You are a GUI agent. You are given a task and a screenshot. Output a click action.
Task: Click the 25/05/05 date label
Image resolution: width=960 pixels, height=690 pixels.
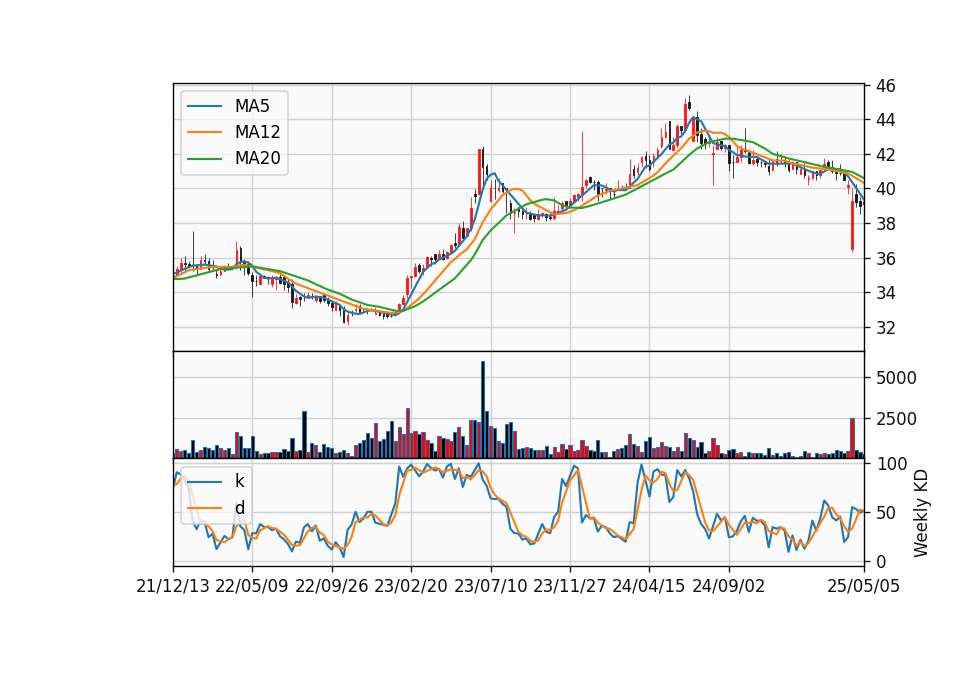click(864, 586)
